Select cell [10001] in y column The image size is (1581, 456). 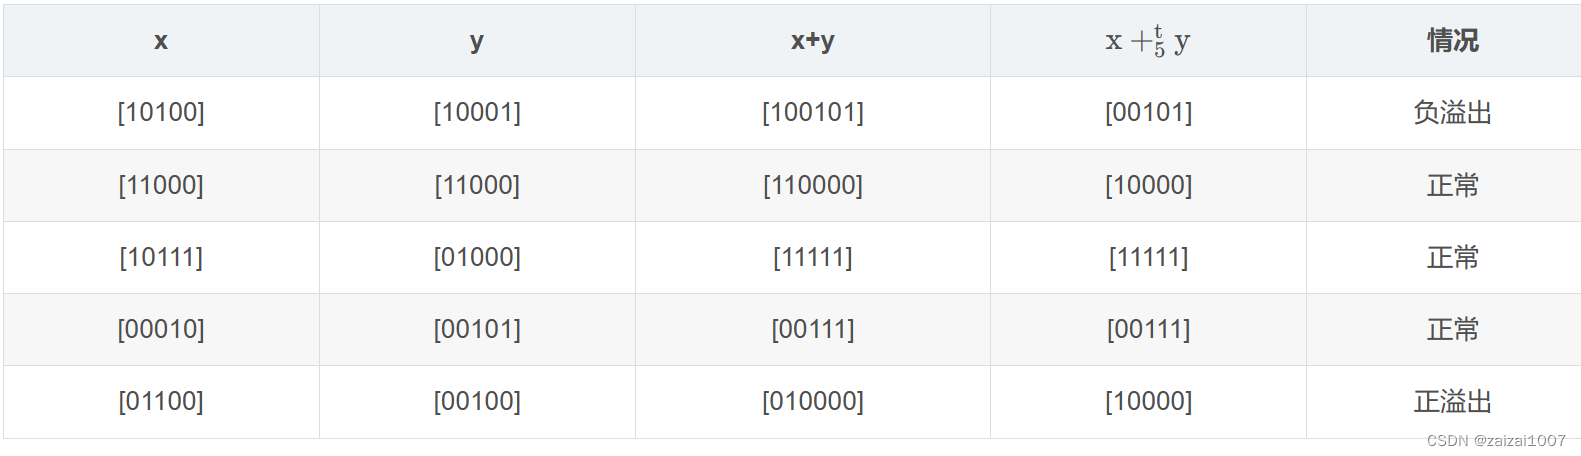[477, 112]
